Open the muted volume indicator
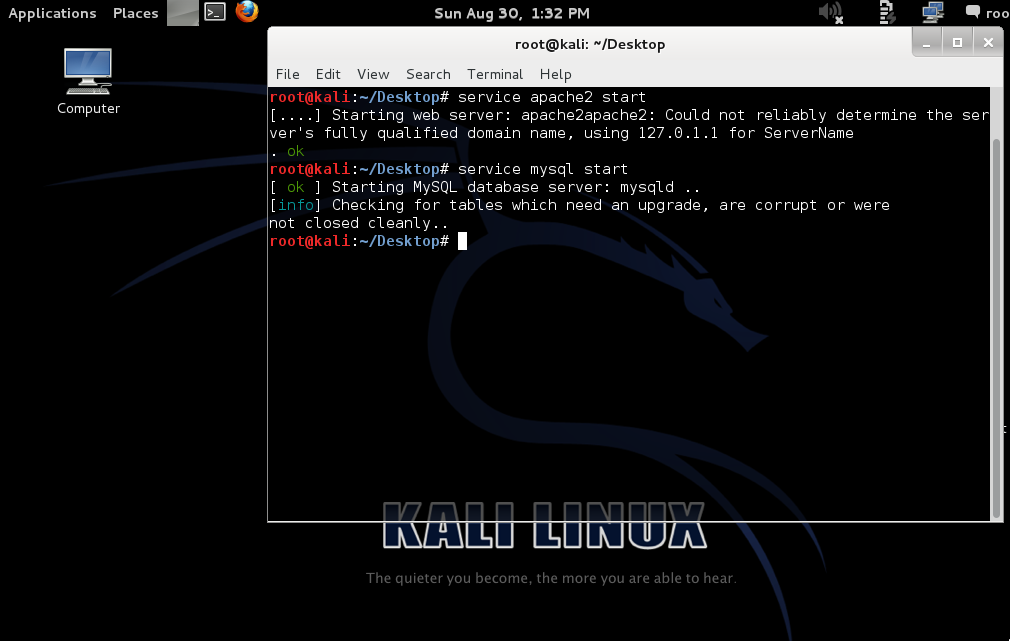This screenshot has height=641, width=1010. [830, 12]
